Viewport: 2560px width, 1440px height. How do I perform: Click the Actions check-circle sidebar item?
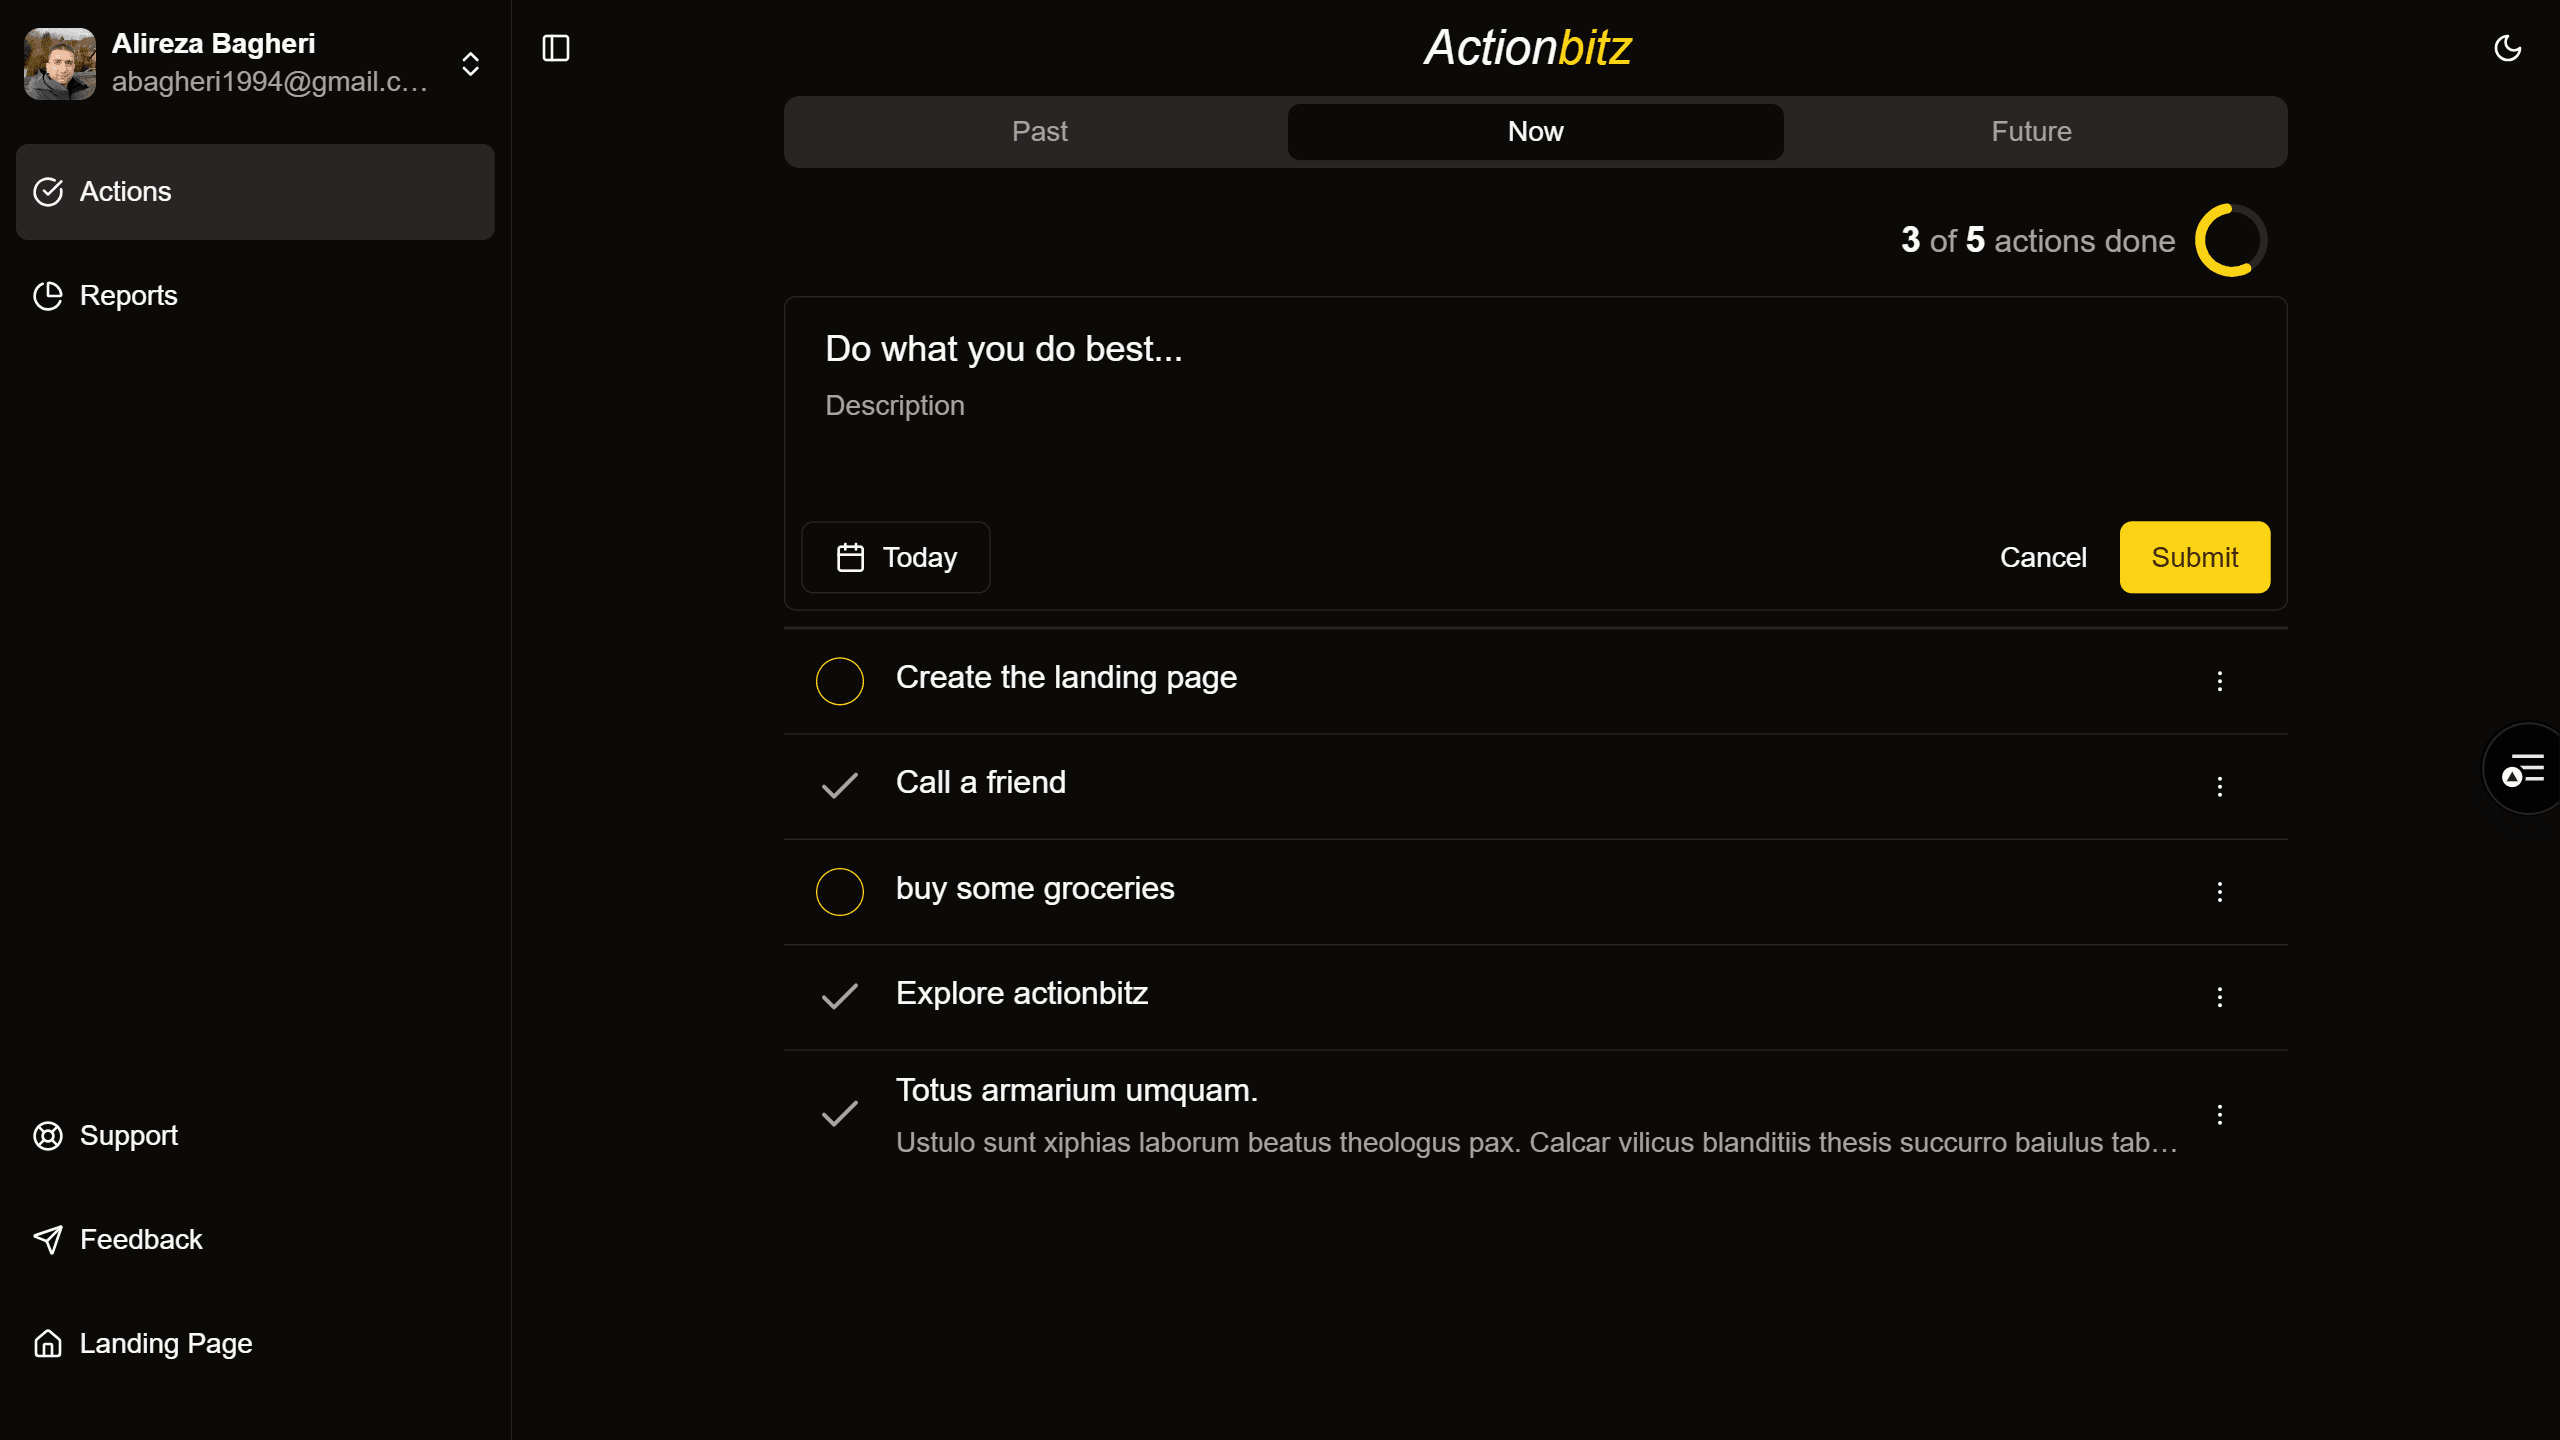click(255, 192)
